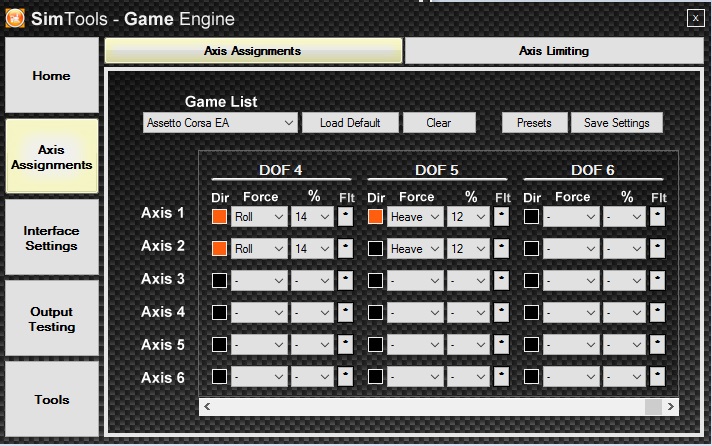Open Axis 1 DOF 6 Force dropdown
This screenshot has width=712, height=446.
[571, 217]
